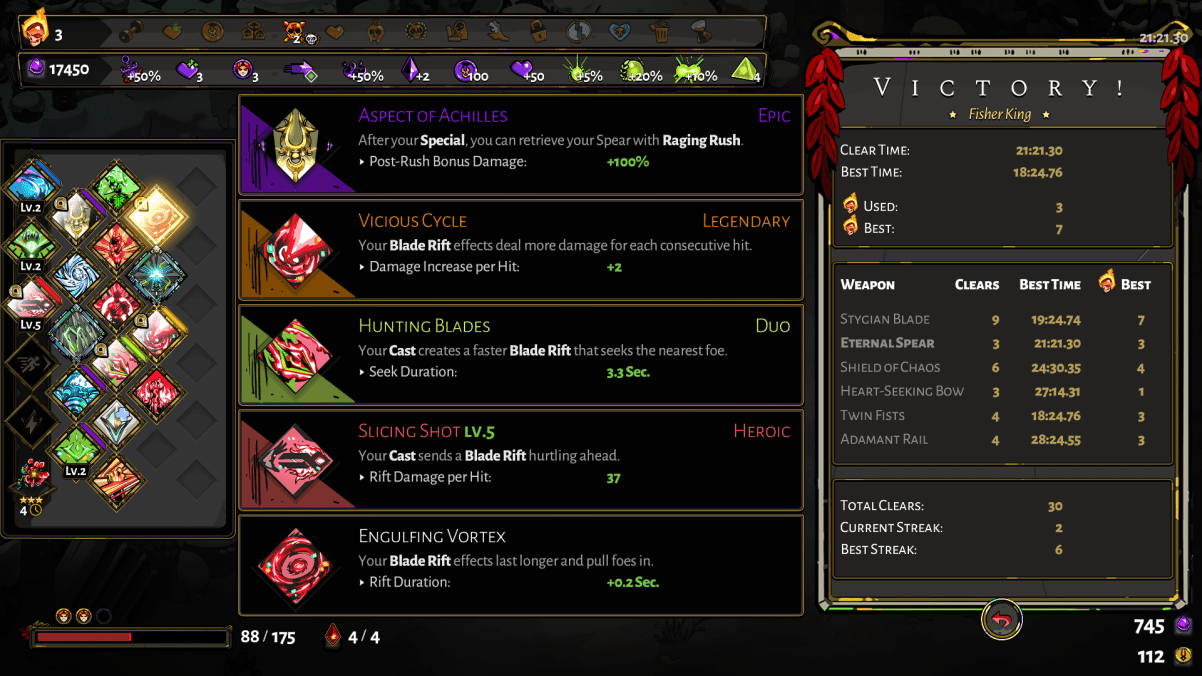Click the purple darkness crystal 17450 icon
The image size is (1202, 676).
coord(37,69)
